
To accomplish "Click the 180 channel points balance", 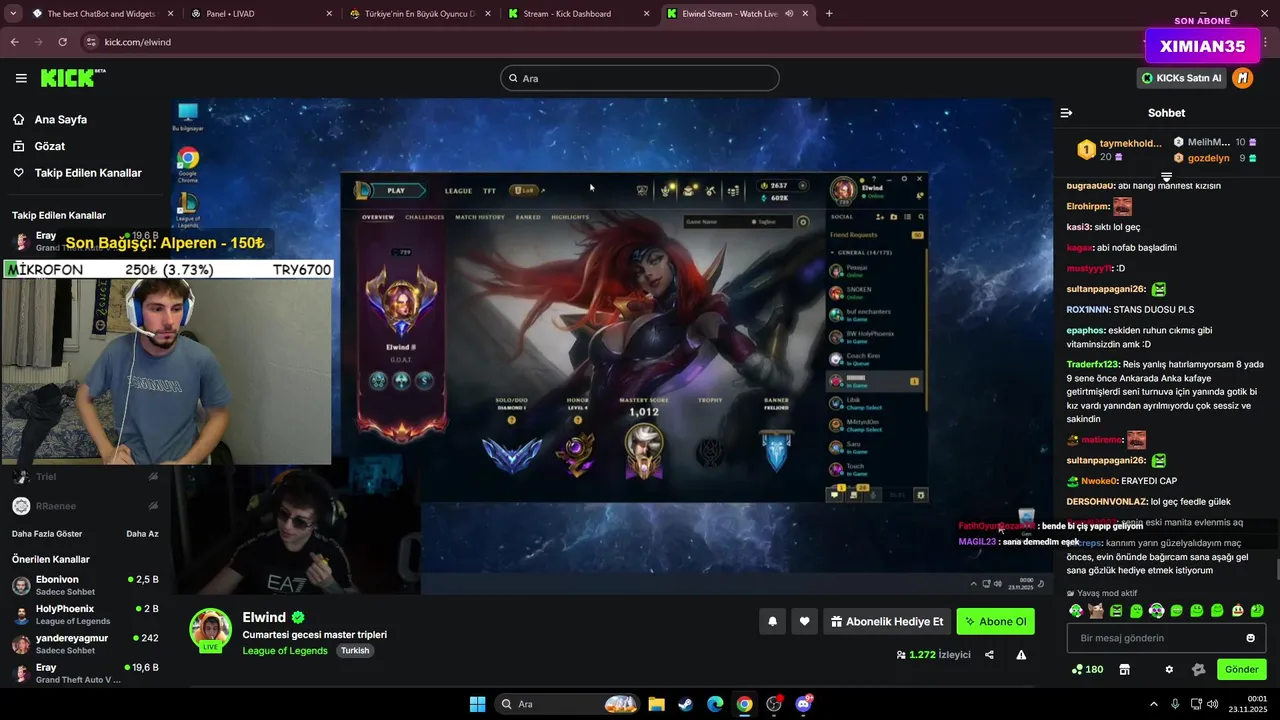I will pos(1087,669).
